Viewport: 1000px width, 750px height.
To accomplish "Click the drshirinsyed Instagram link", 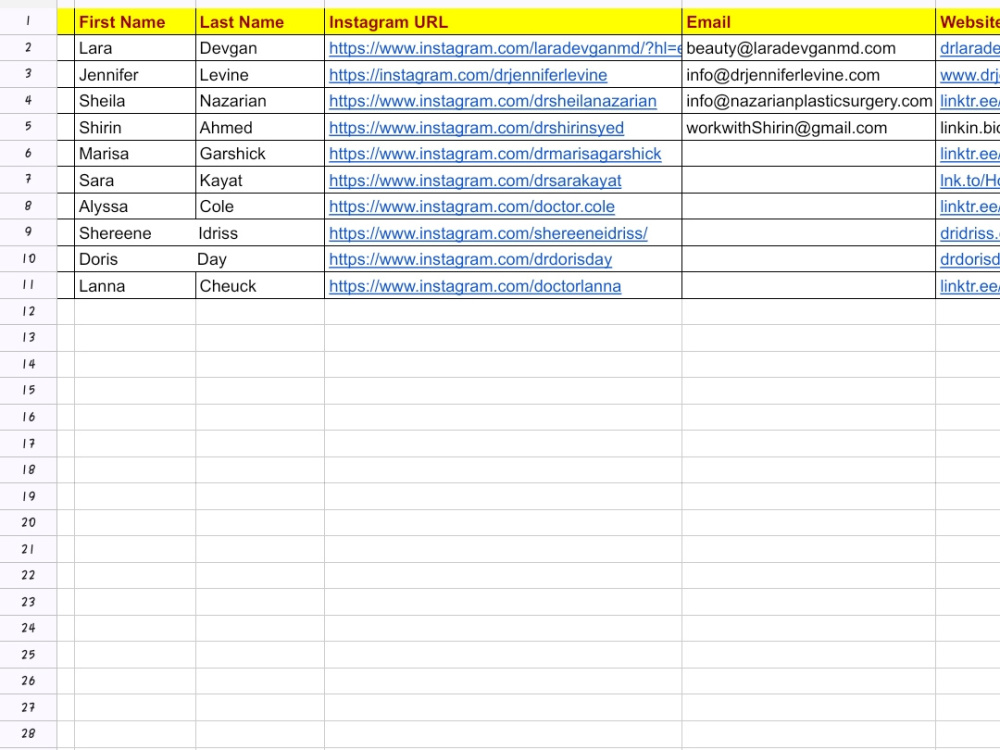I will tap(476, 128).
